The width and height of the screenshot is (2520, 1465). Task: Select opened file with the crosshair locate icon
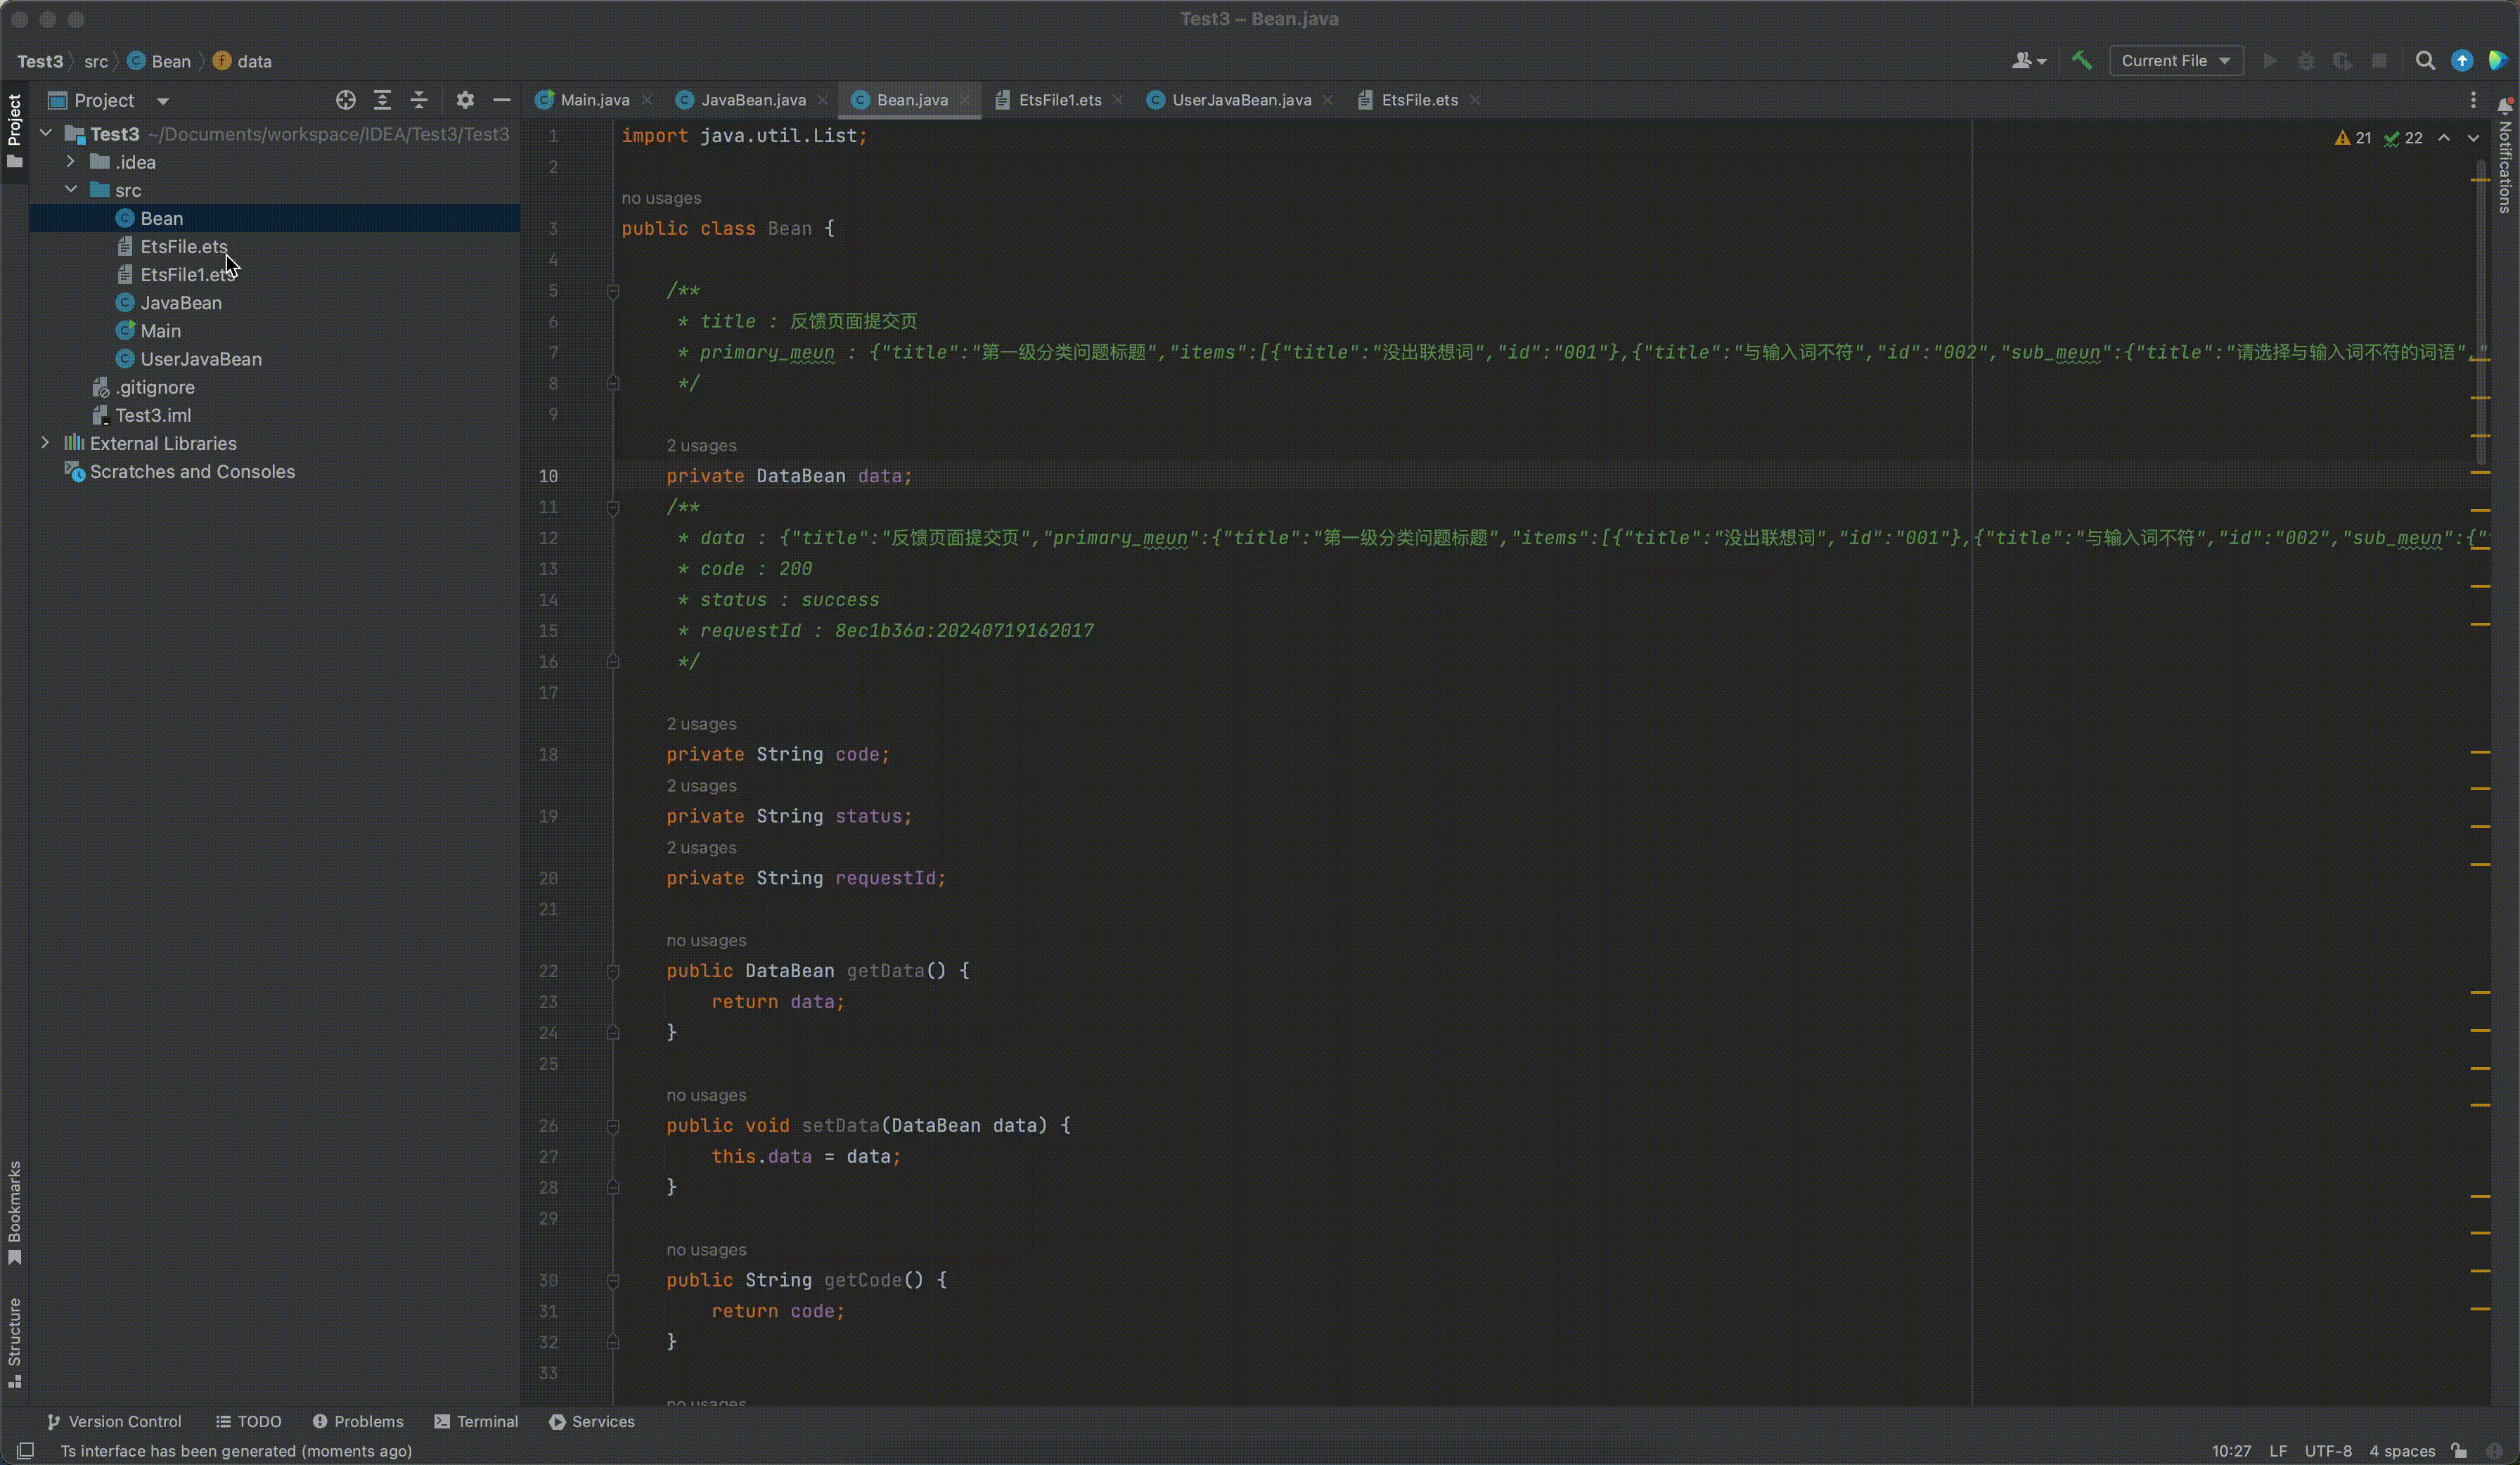click(346, 100)
